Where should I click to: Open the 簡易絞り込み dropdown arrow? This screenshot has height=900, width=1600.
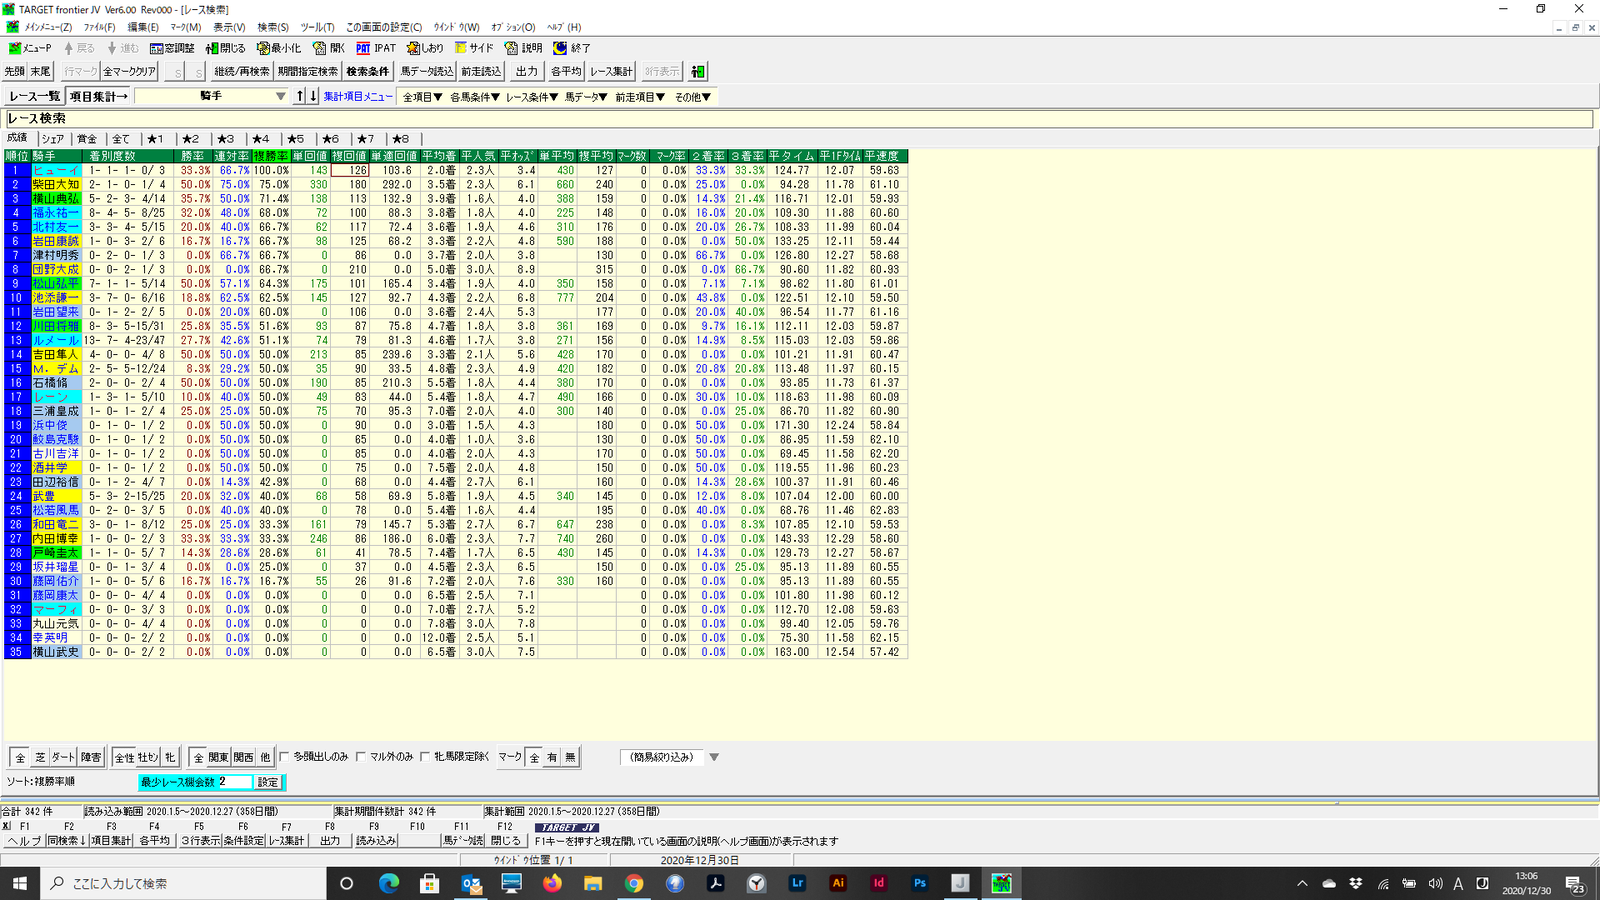(x=714, y=758)
